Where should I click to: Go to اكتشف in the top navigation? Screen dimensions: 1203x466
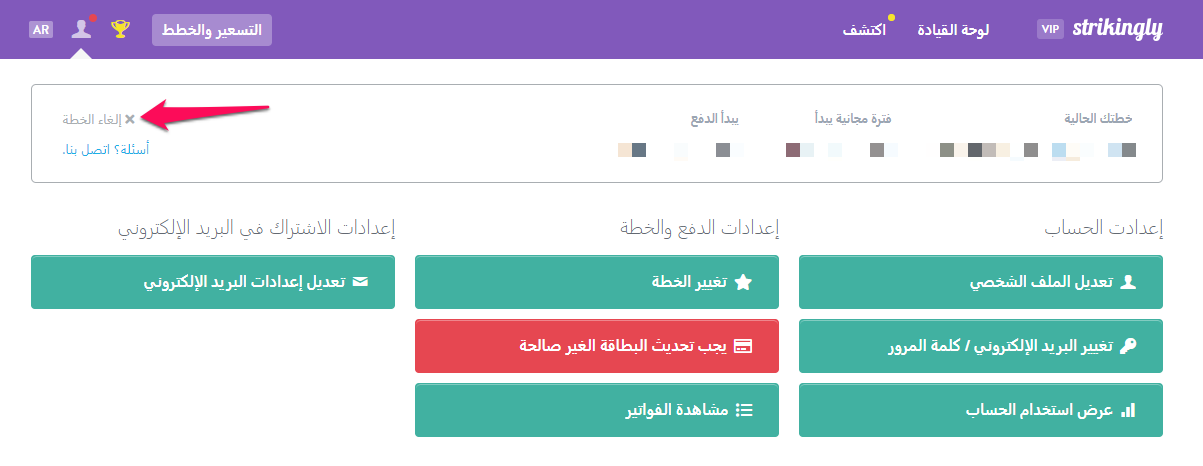pyautogui.click(x=864, y=30)
